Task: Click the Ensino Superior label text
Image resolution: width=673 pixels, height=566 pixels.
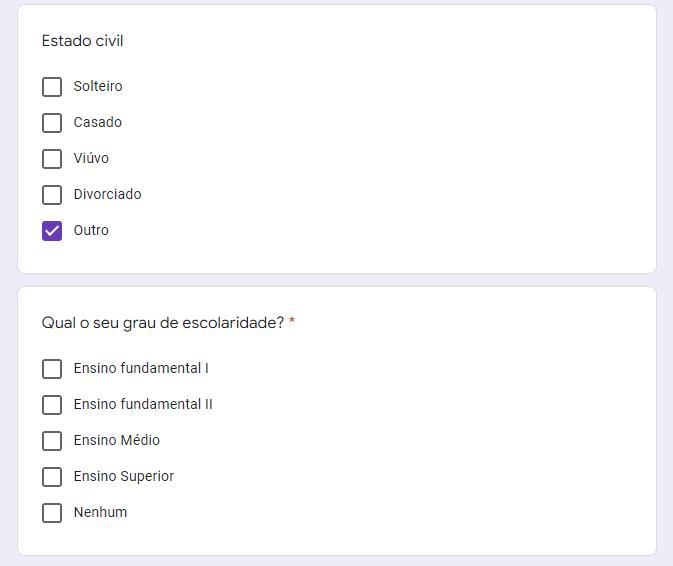Action: (x=123, y=477)
